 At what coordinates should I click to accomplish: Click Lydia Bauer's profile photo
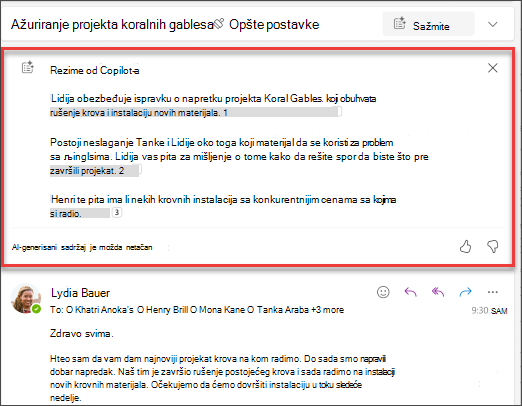(26, 299)
